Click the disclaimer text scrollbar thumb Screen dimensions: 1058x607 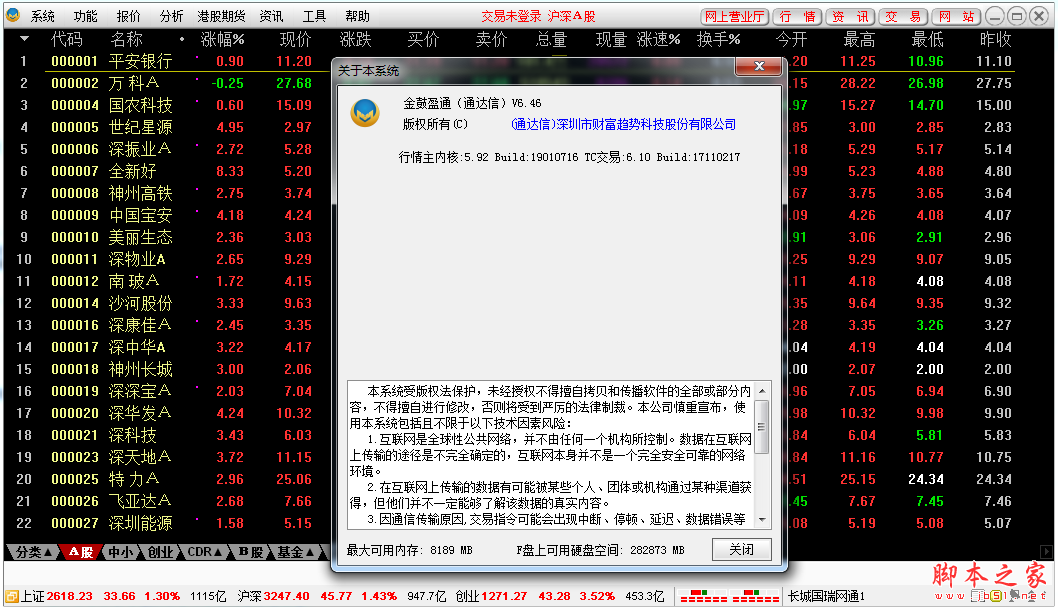click(x=762, y=426)
